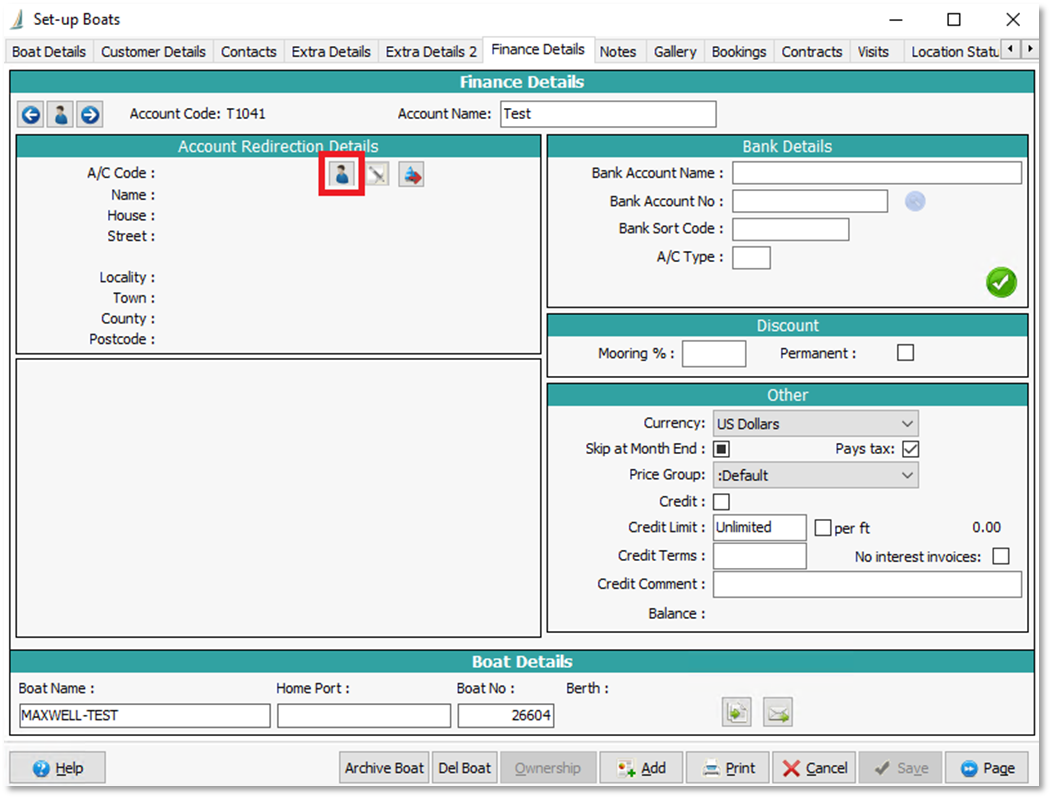Click the blue left-arrow previous record icon

coord(31,115)
